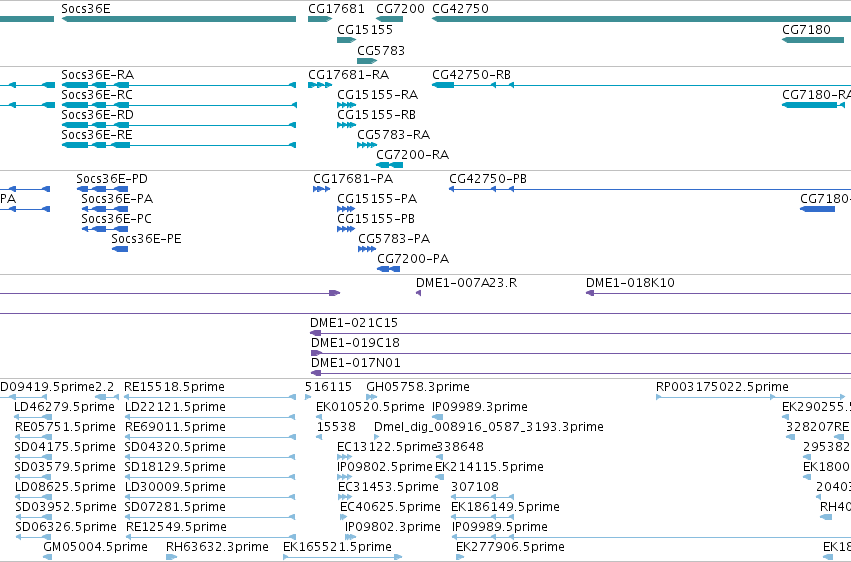Click protein CG17681-PA
Image resolution: width=851 pixels, height=562 pixels.
tap(353, 179)
